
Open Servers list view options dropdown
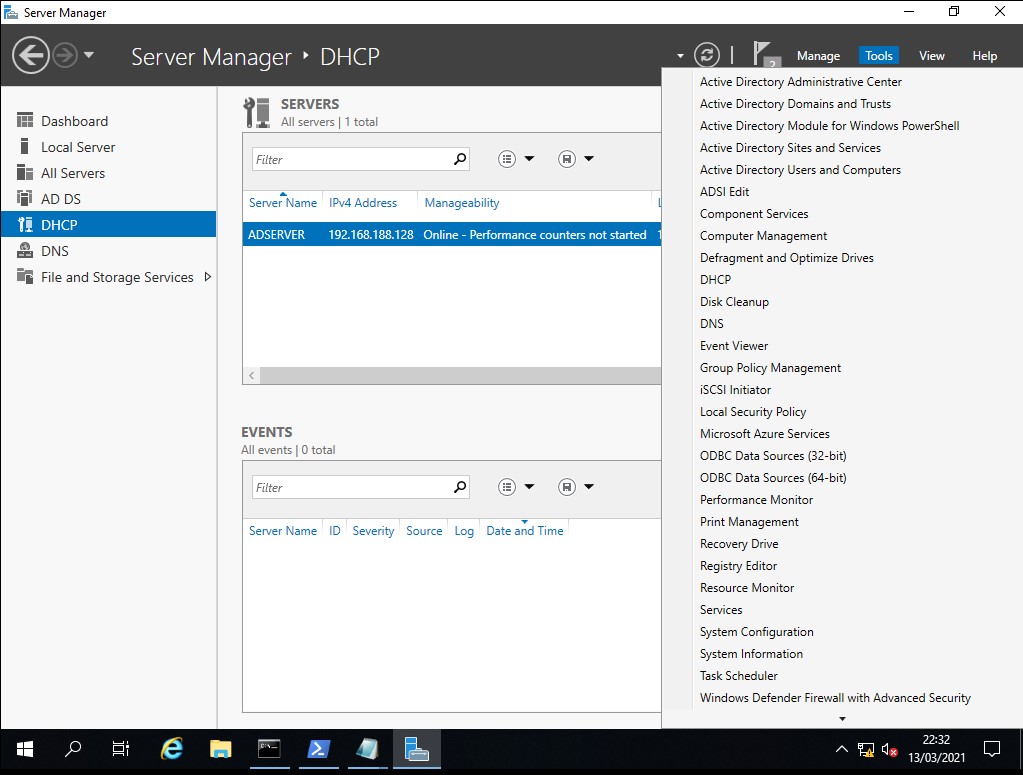[x=516, y=159]
